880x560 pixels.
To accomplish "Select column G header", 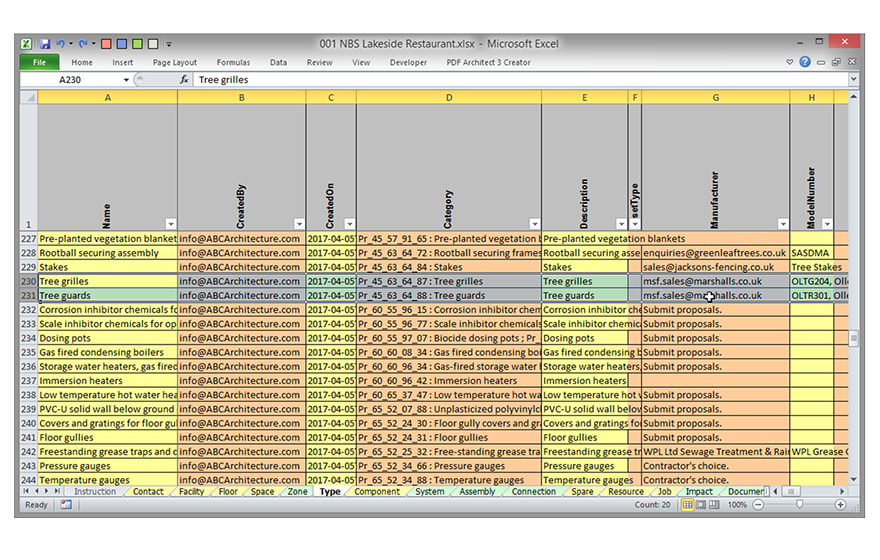I will pyautogui.click(x=716, y=98).
